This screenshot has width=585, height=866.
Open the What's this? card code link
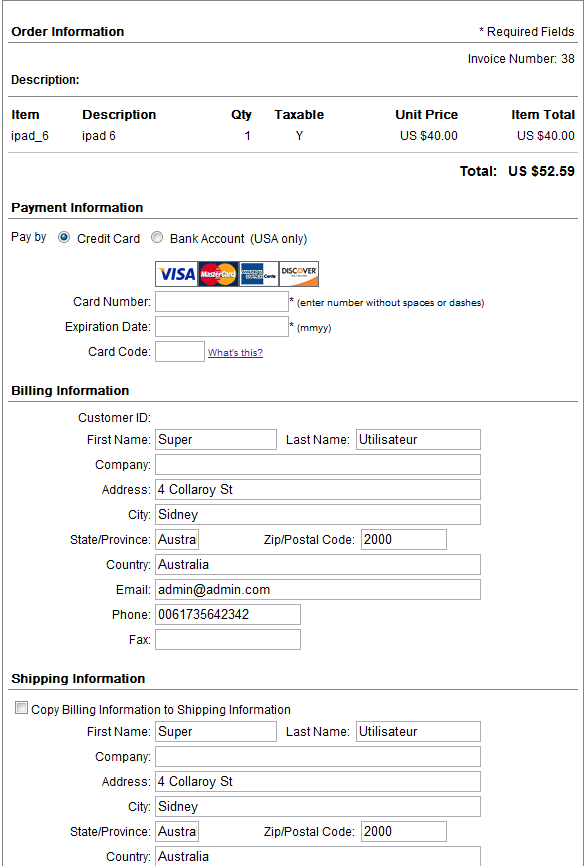click(235, 353)
